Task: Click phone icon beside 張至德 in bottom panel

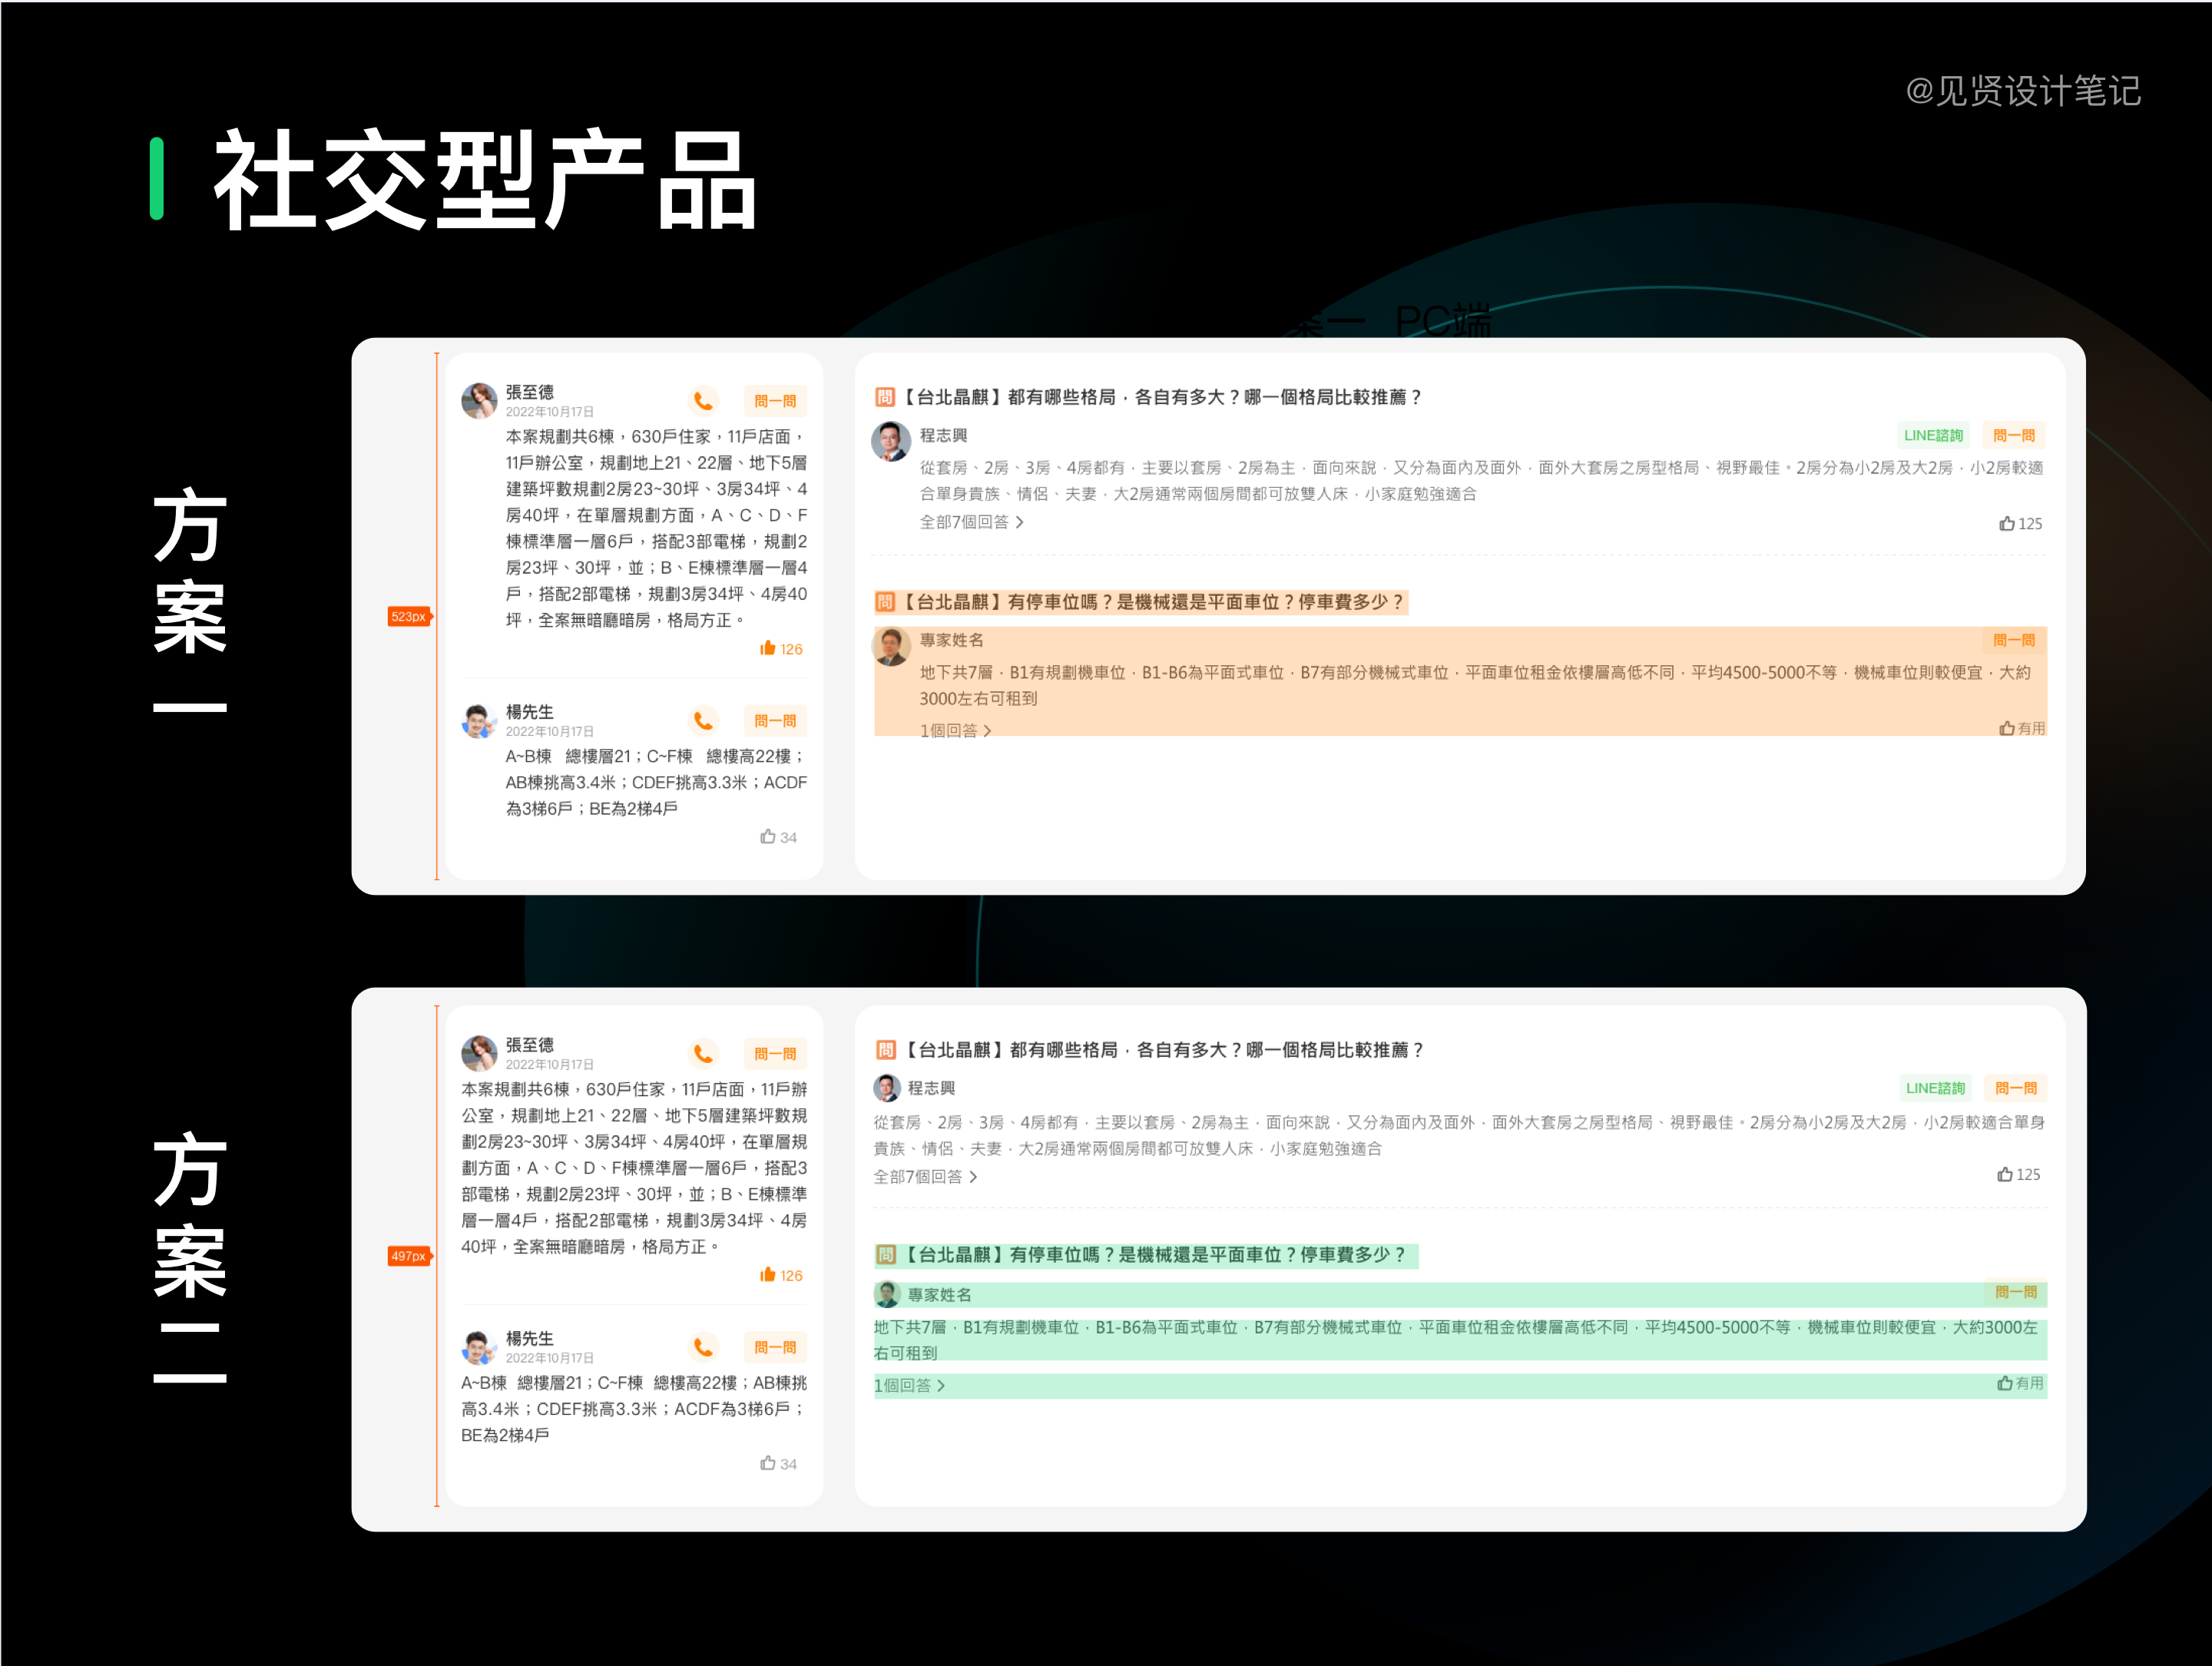Action: click(703, 1054)
